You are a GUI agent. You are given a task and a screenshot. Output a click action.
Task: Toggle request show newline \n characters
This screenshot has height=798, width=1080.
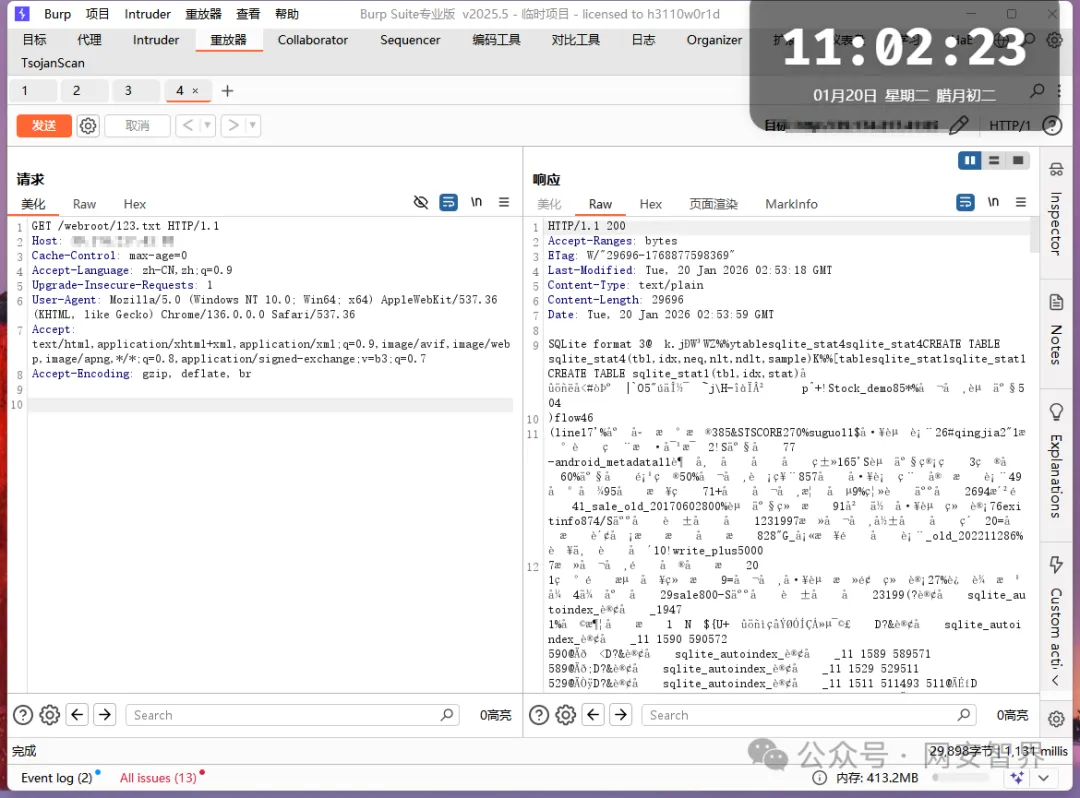476,202
